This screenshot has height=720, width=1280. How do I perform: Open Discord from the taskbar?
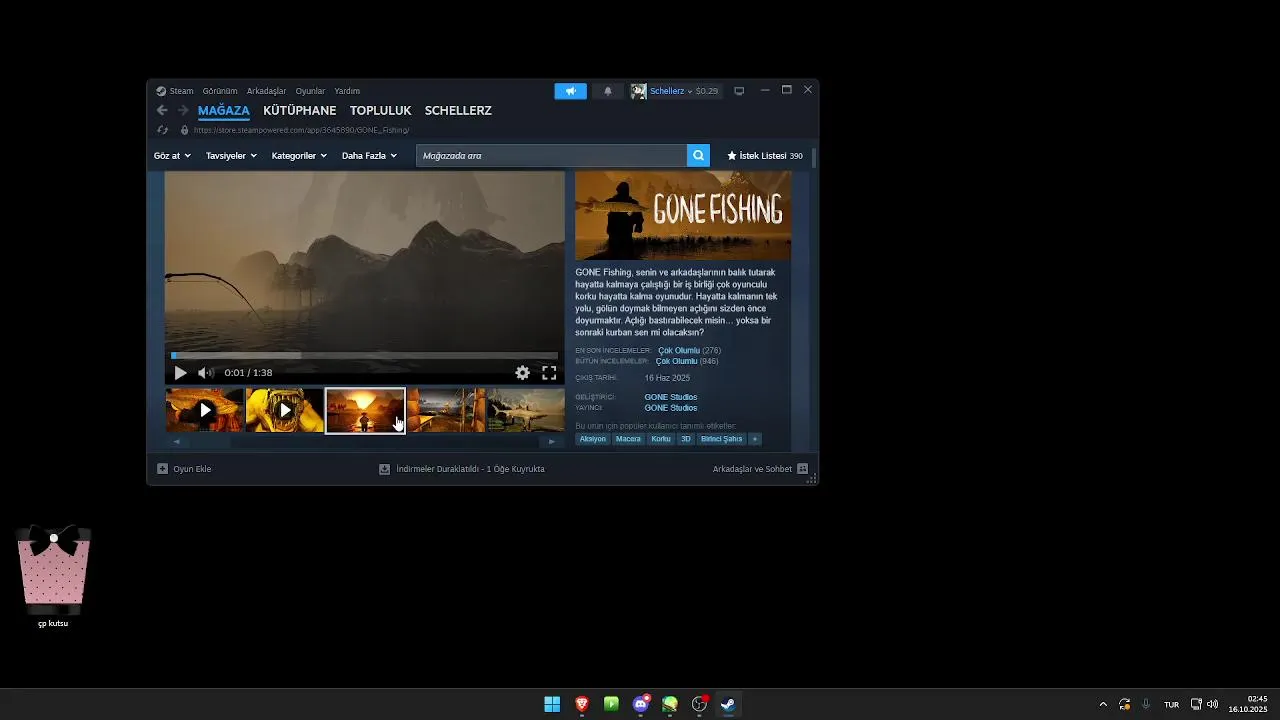tap(641, 704)
